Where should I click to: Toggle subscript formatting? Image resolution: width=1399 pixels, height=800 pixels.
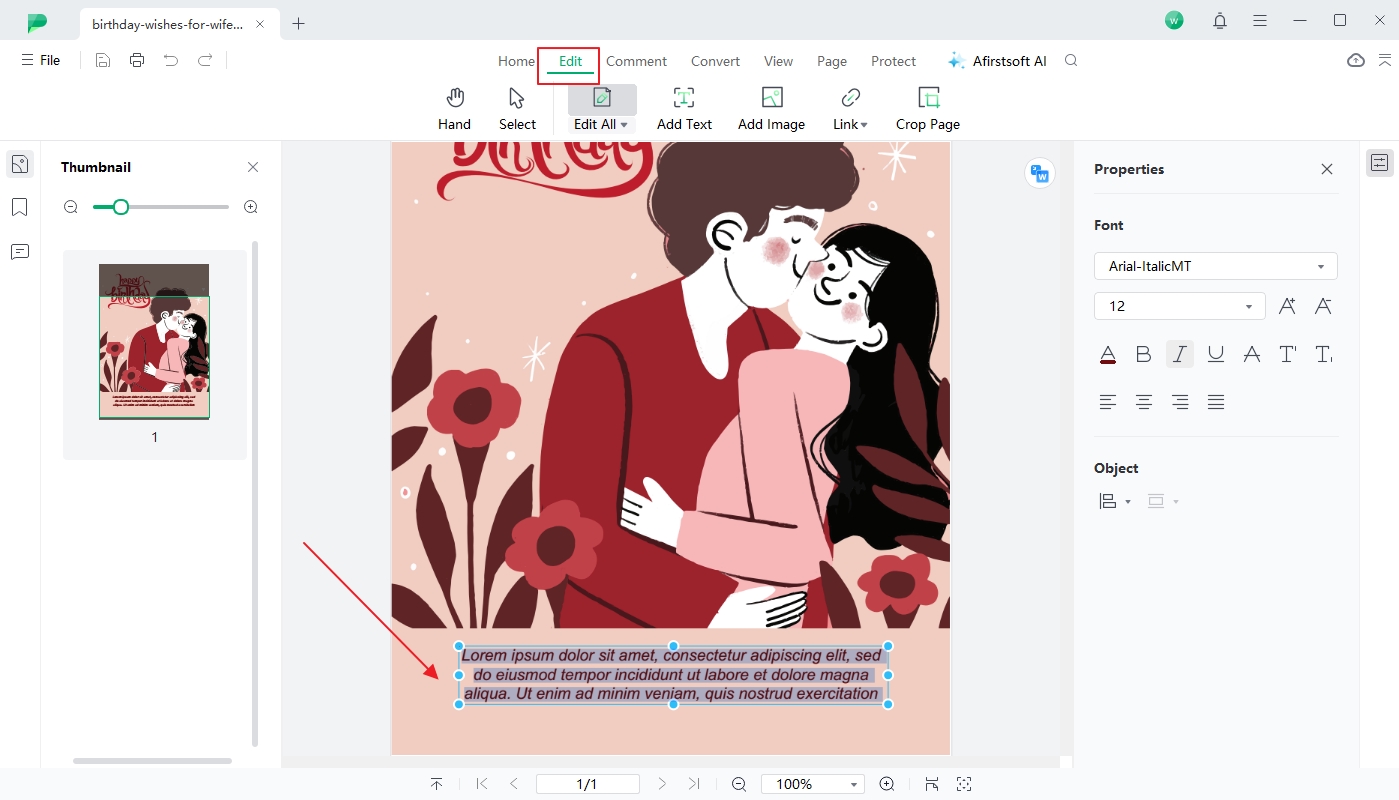point(1323,354)
